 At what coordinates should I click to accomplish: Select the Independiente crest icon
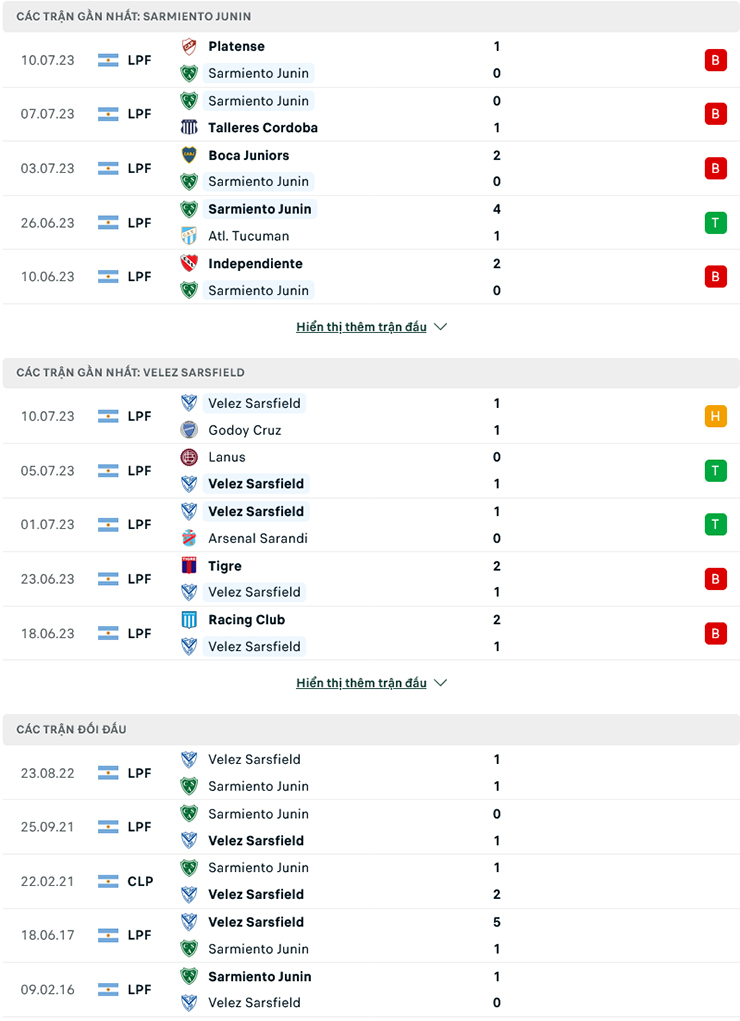pos(190,263)
